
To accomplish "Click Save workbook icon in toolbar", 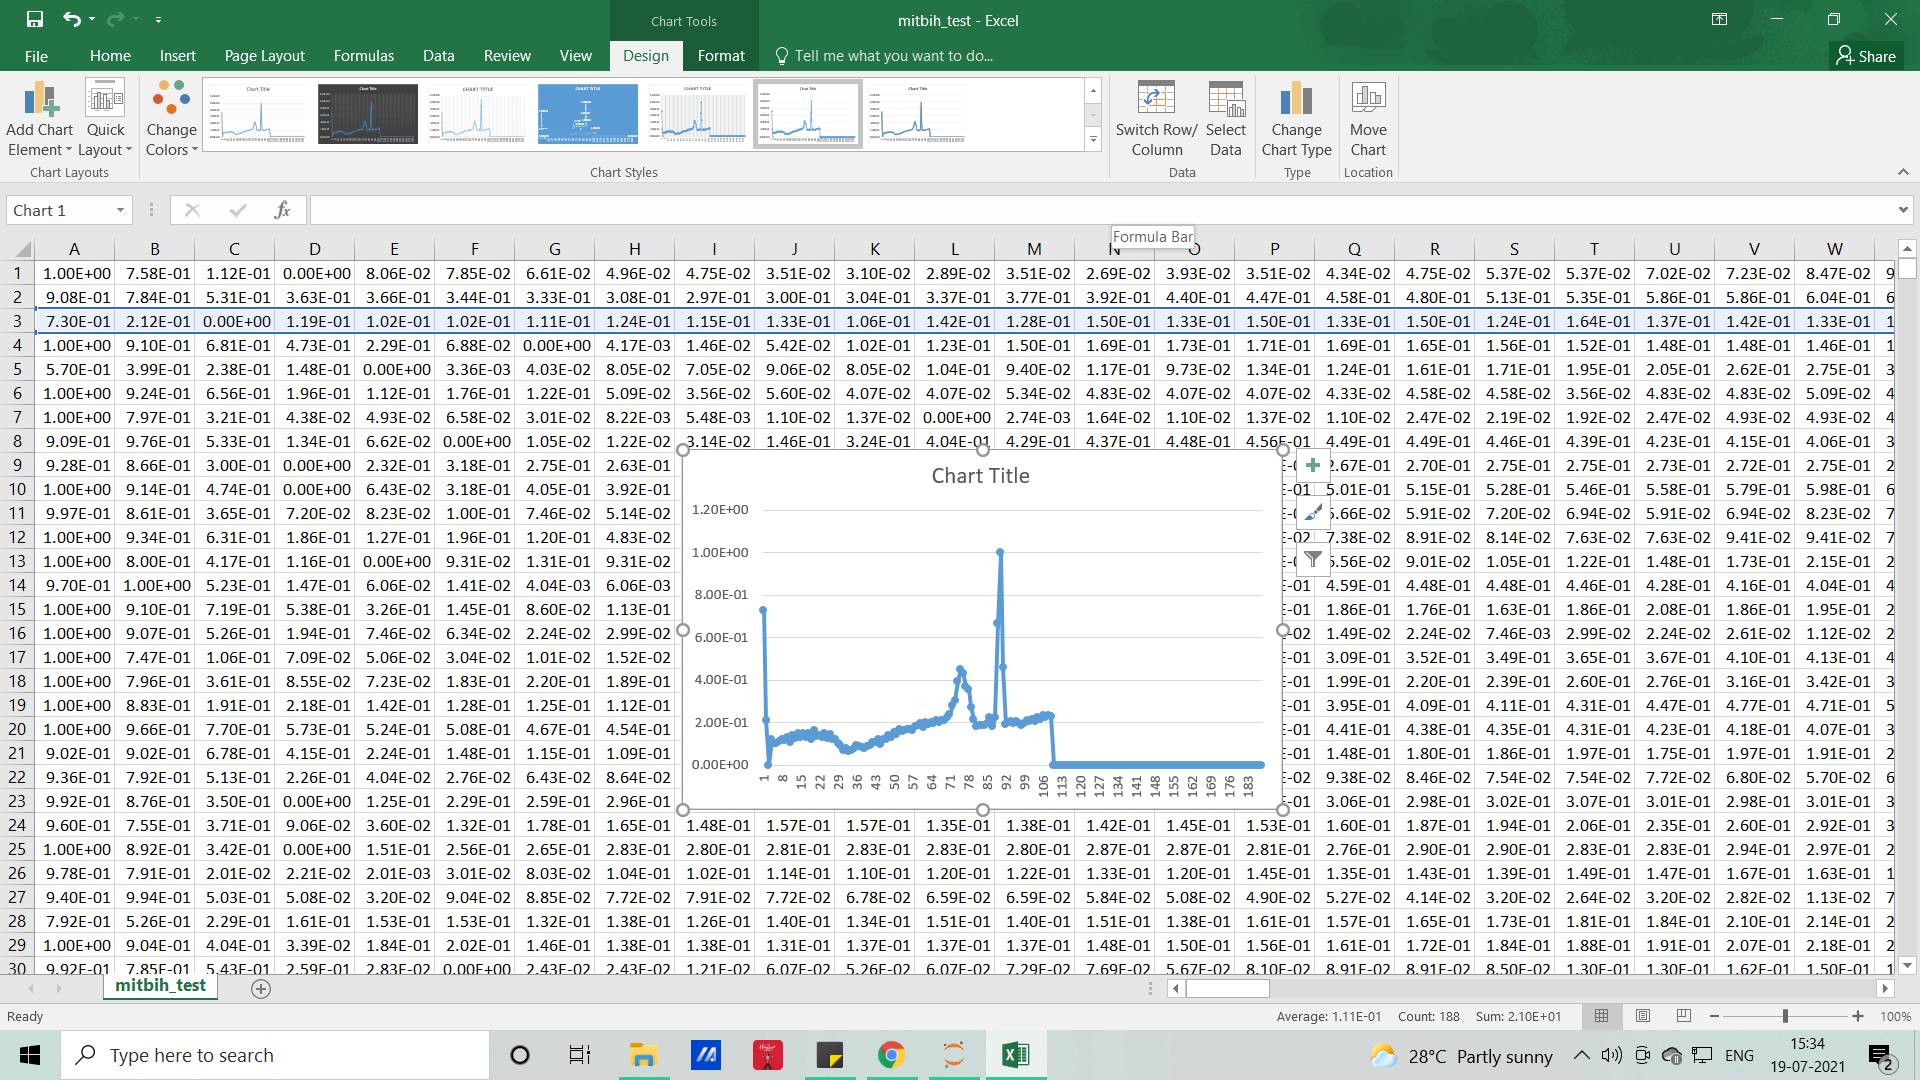I will 33,18.
